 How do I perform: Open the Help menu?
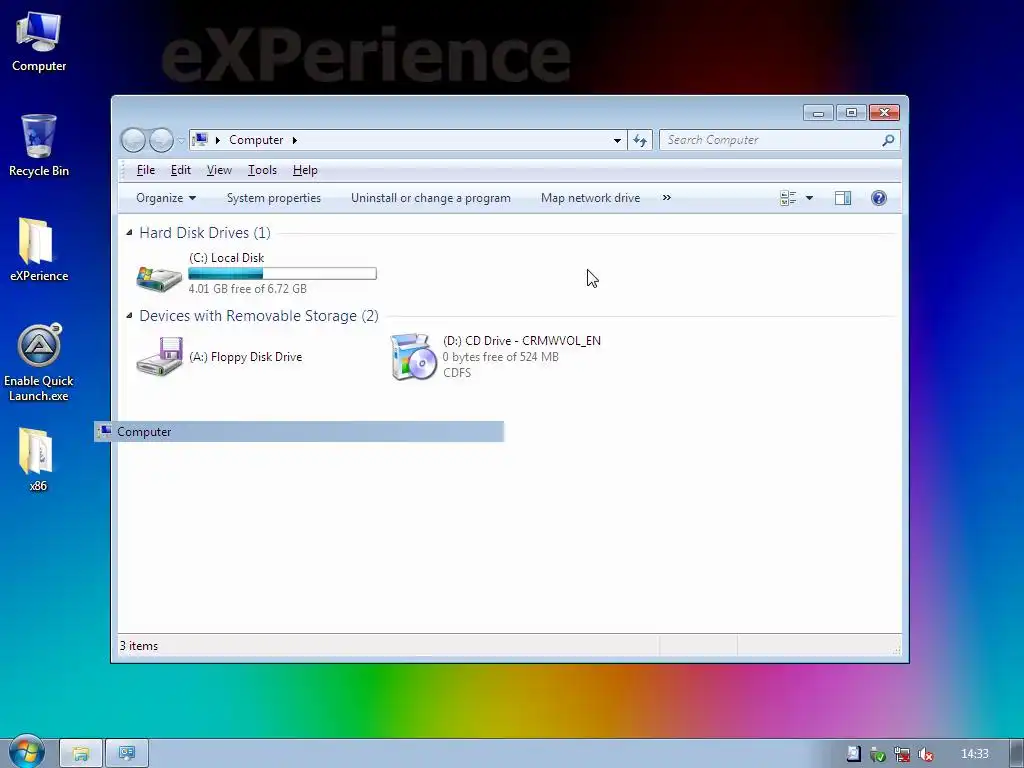coord(305,170)
